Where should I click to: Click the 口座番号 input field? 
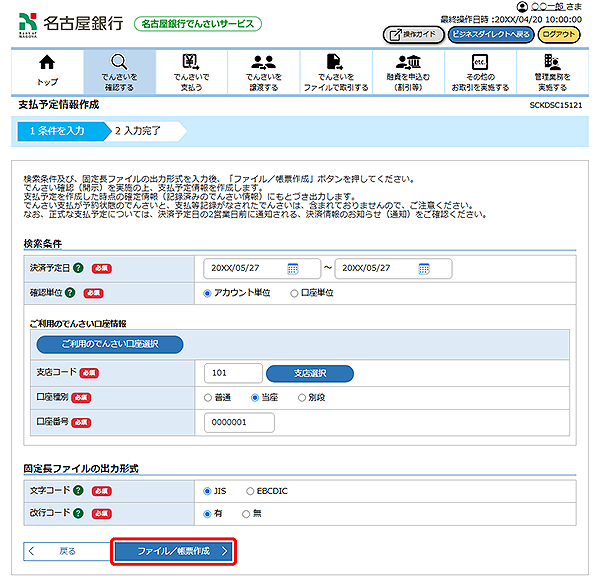coord(238,423)
